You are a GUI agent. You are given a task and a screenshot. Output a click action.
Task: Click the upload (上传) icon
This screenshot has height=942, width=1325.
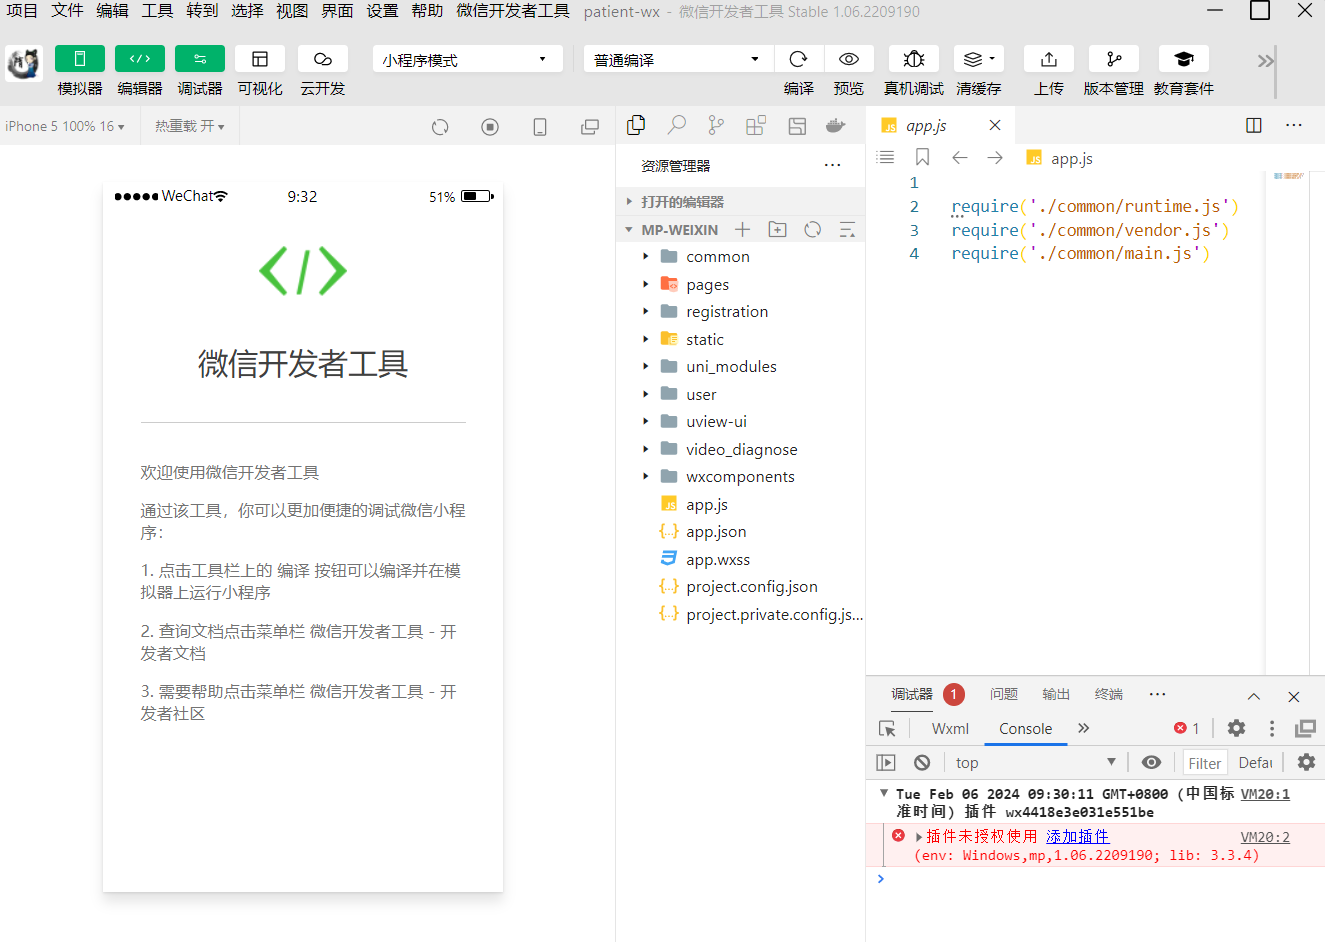pyautogui.click(x=1049, y=59)
